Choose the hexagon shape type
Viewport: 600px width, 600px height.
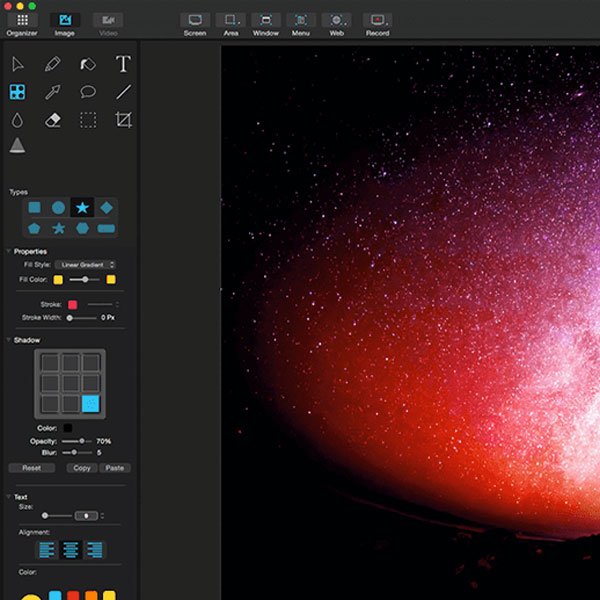[82, 228]
